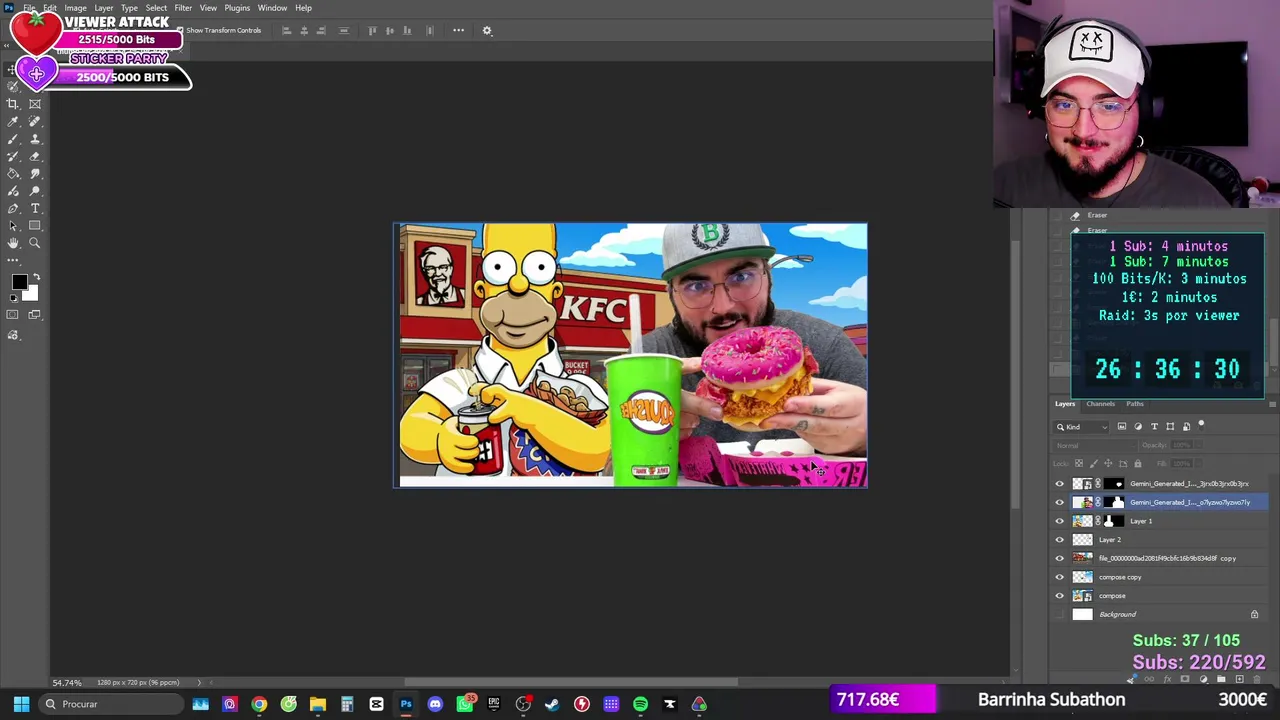Open status bar info arrow
The image size is (1280, 720).
pyautogui.click(x=199, y=683)
